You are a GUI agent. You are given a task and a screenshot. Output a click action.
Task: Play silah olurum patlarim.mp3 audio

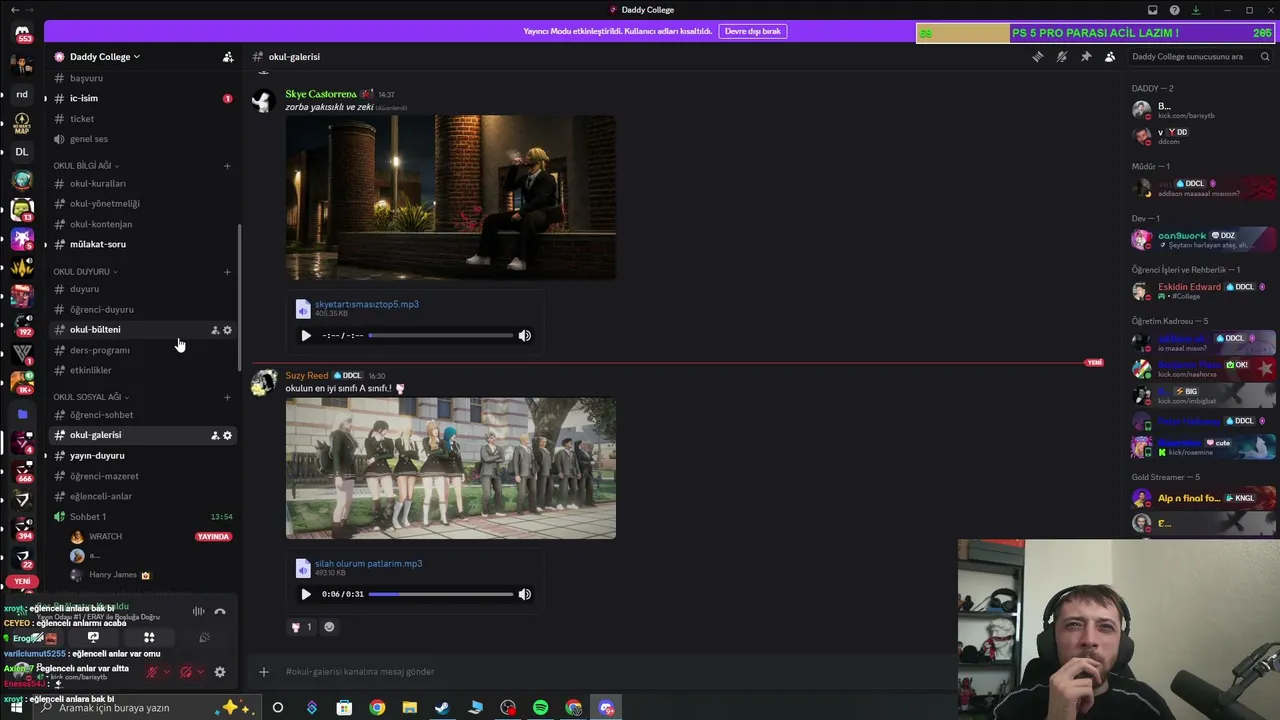[x=306, y=594]
